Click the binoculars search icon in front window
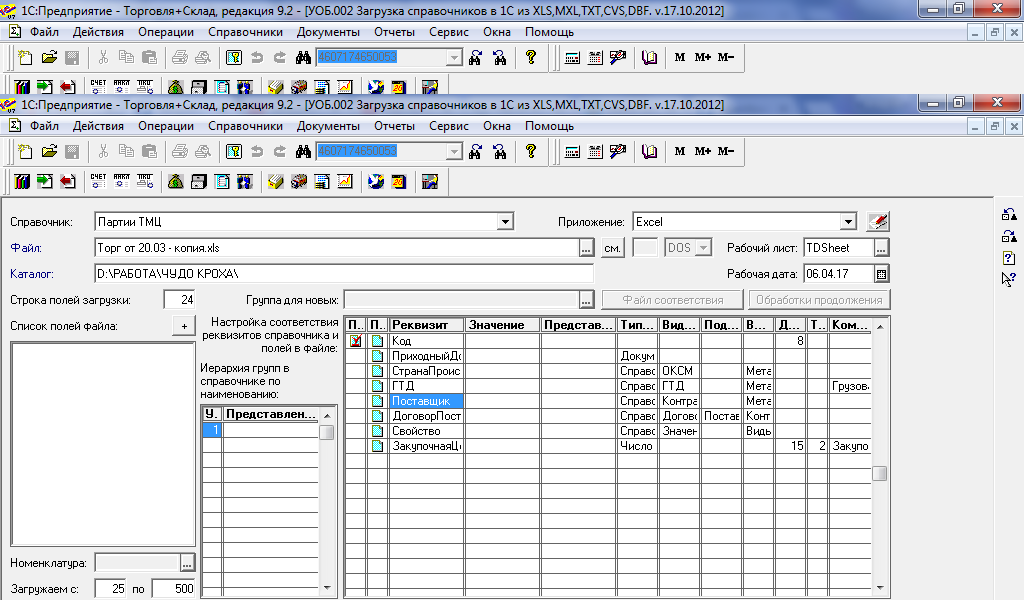The width and height of the screenshot is (1024, 600). click(x=303, y=151)
